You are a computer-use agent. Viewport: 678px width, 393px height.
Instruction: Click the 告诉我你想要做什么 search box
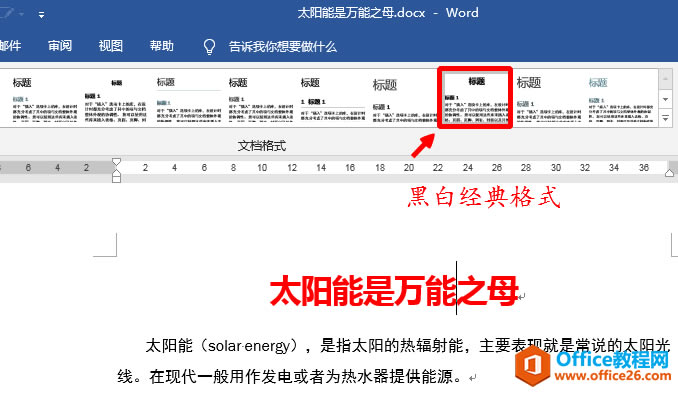282,46
